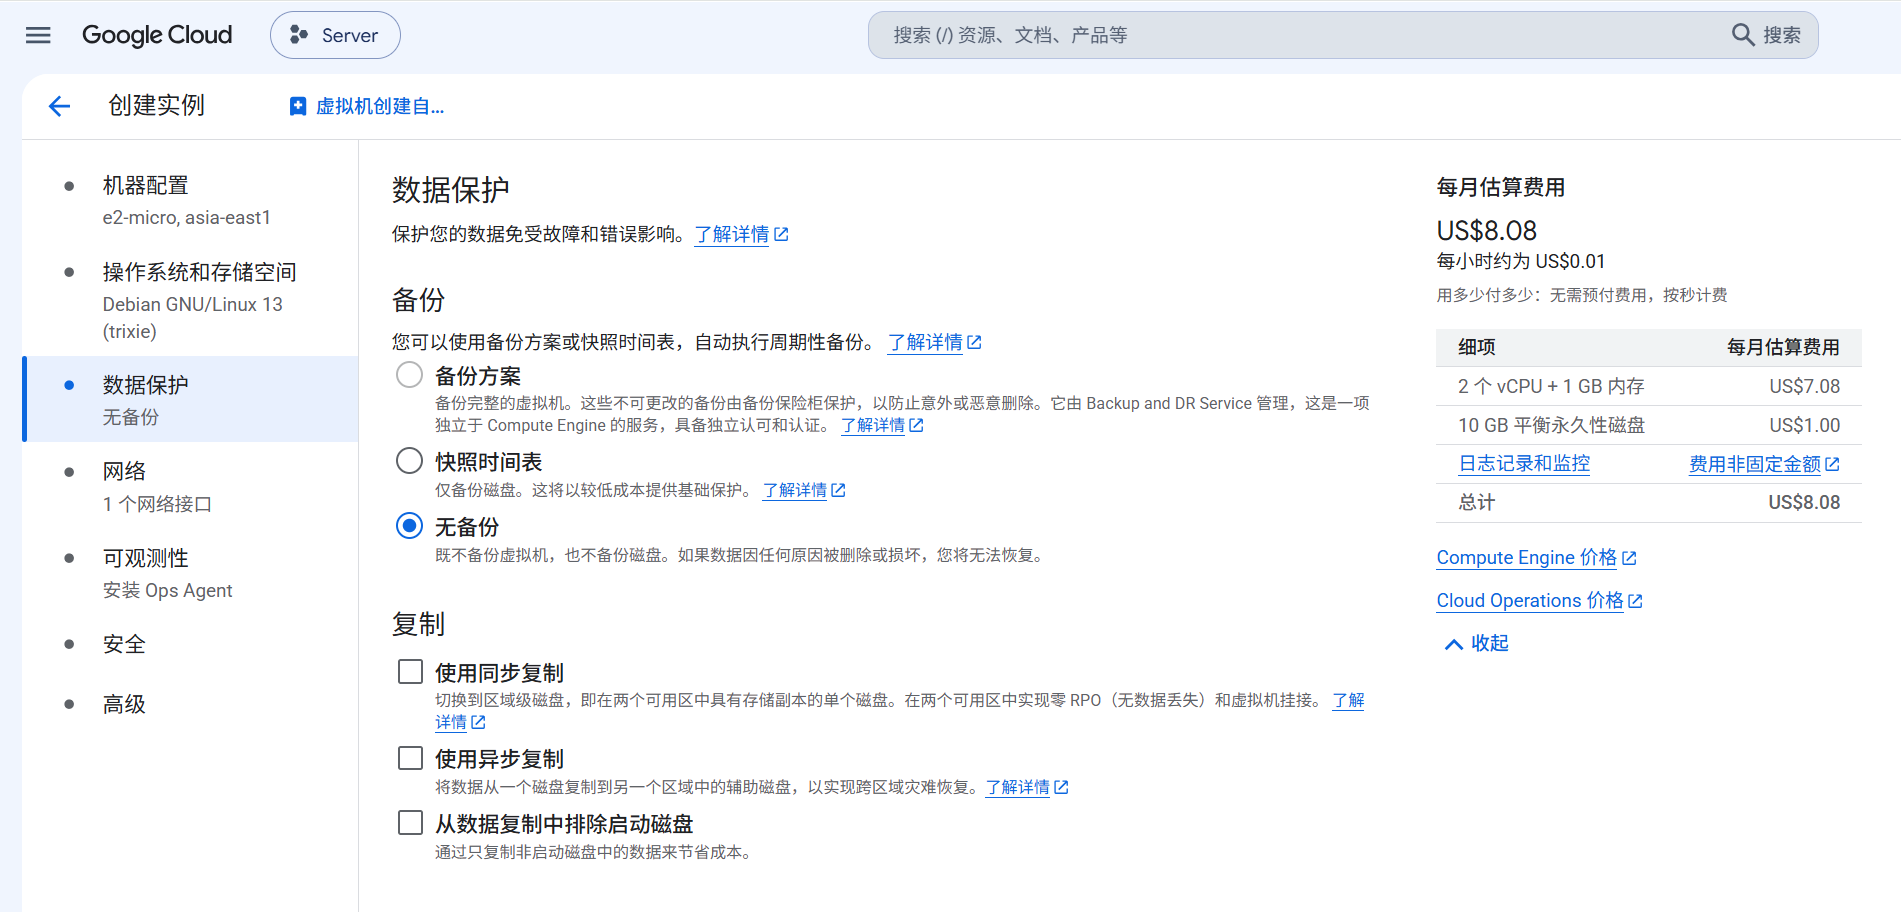Open the main navigation hamburger menu
The width and height of the screenshot is (1901, 912).
click(x=38, y=35)
